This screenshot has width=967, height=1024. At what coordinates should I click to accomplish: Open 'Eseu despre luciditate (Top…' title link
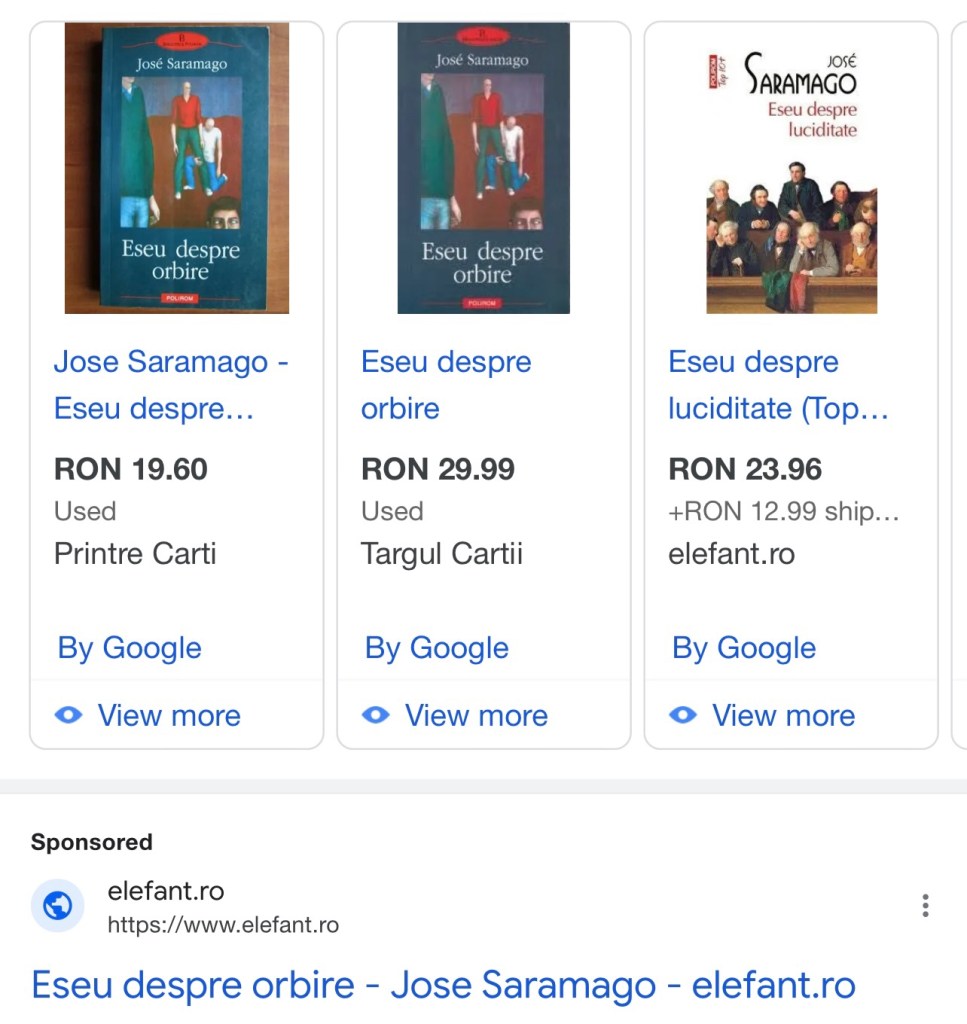pos(778,385)
